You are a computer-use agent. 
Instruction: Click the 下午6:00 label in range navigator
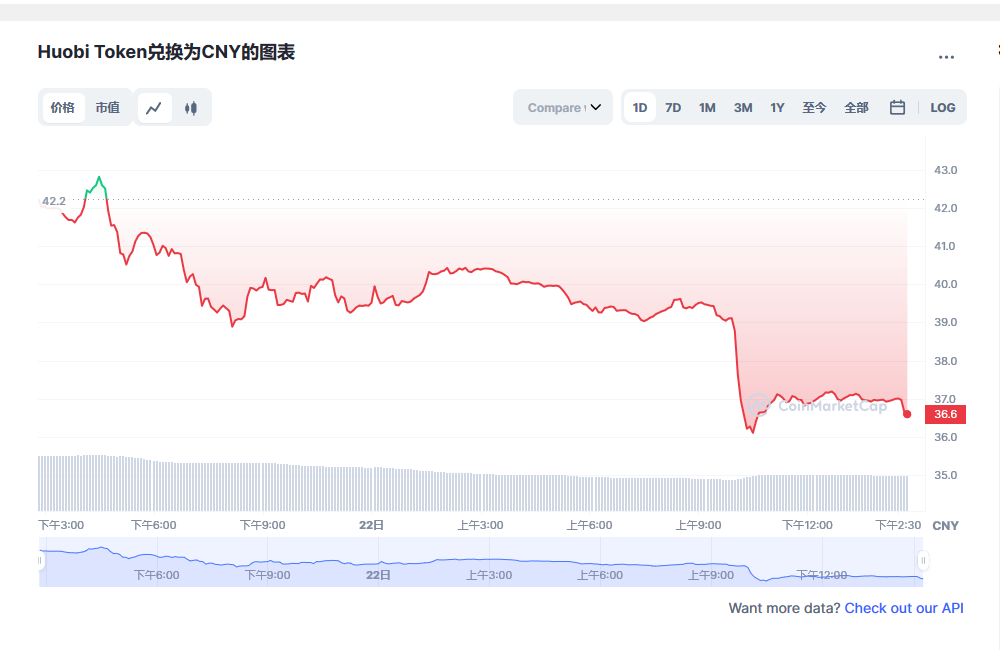pos(157,575)
